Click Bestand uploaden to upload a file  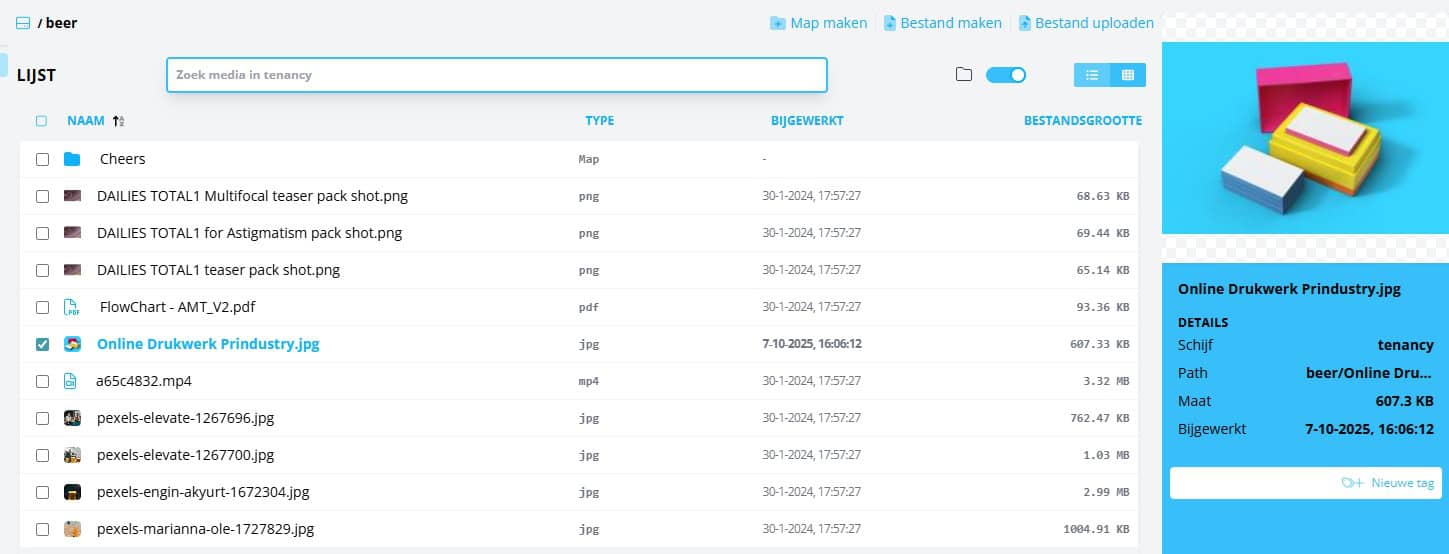pyautogui.click(x=1086, y=23)
